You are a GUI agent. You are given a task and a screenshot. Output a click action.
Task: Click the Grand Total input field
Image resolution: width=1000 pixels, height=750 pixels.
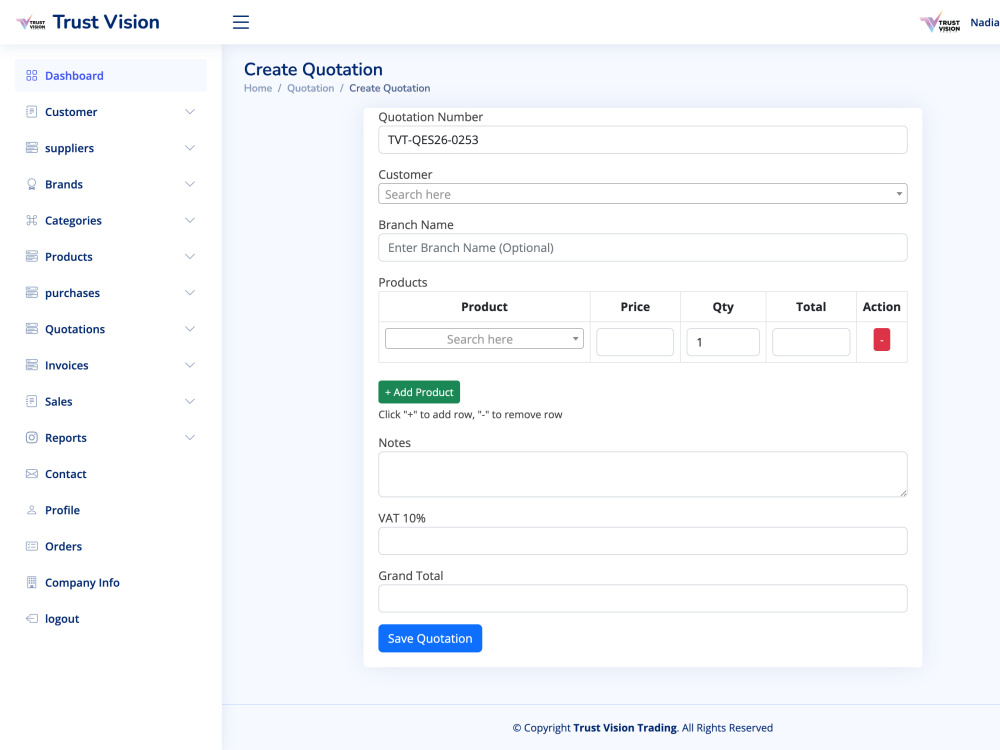click(x=643, y=598)
